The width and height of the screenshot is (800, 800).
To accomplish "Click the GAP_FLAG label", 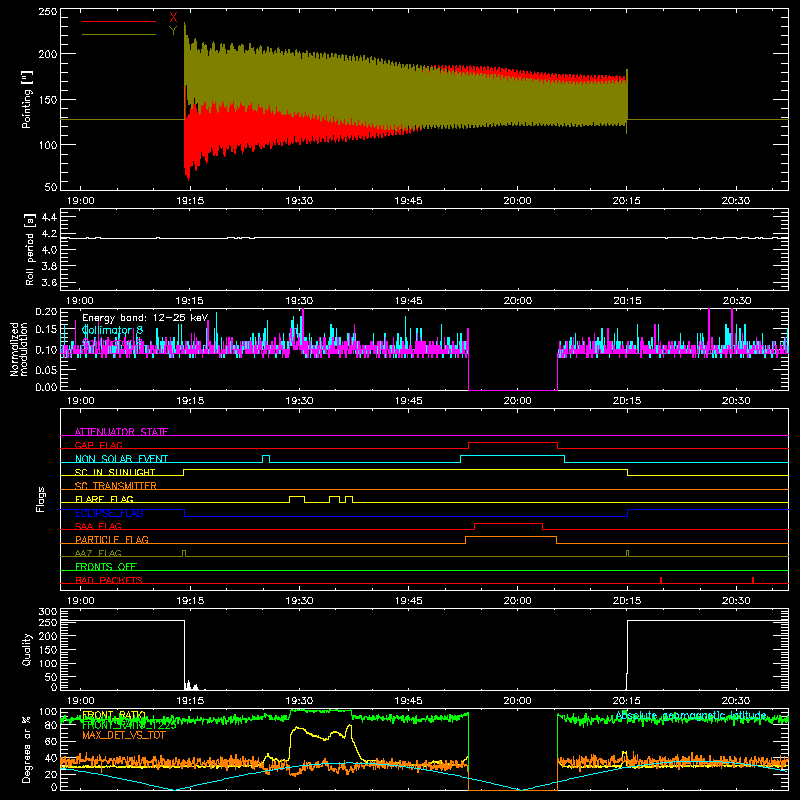I will (98, 445).
